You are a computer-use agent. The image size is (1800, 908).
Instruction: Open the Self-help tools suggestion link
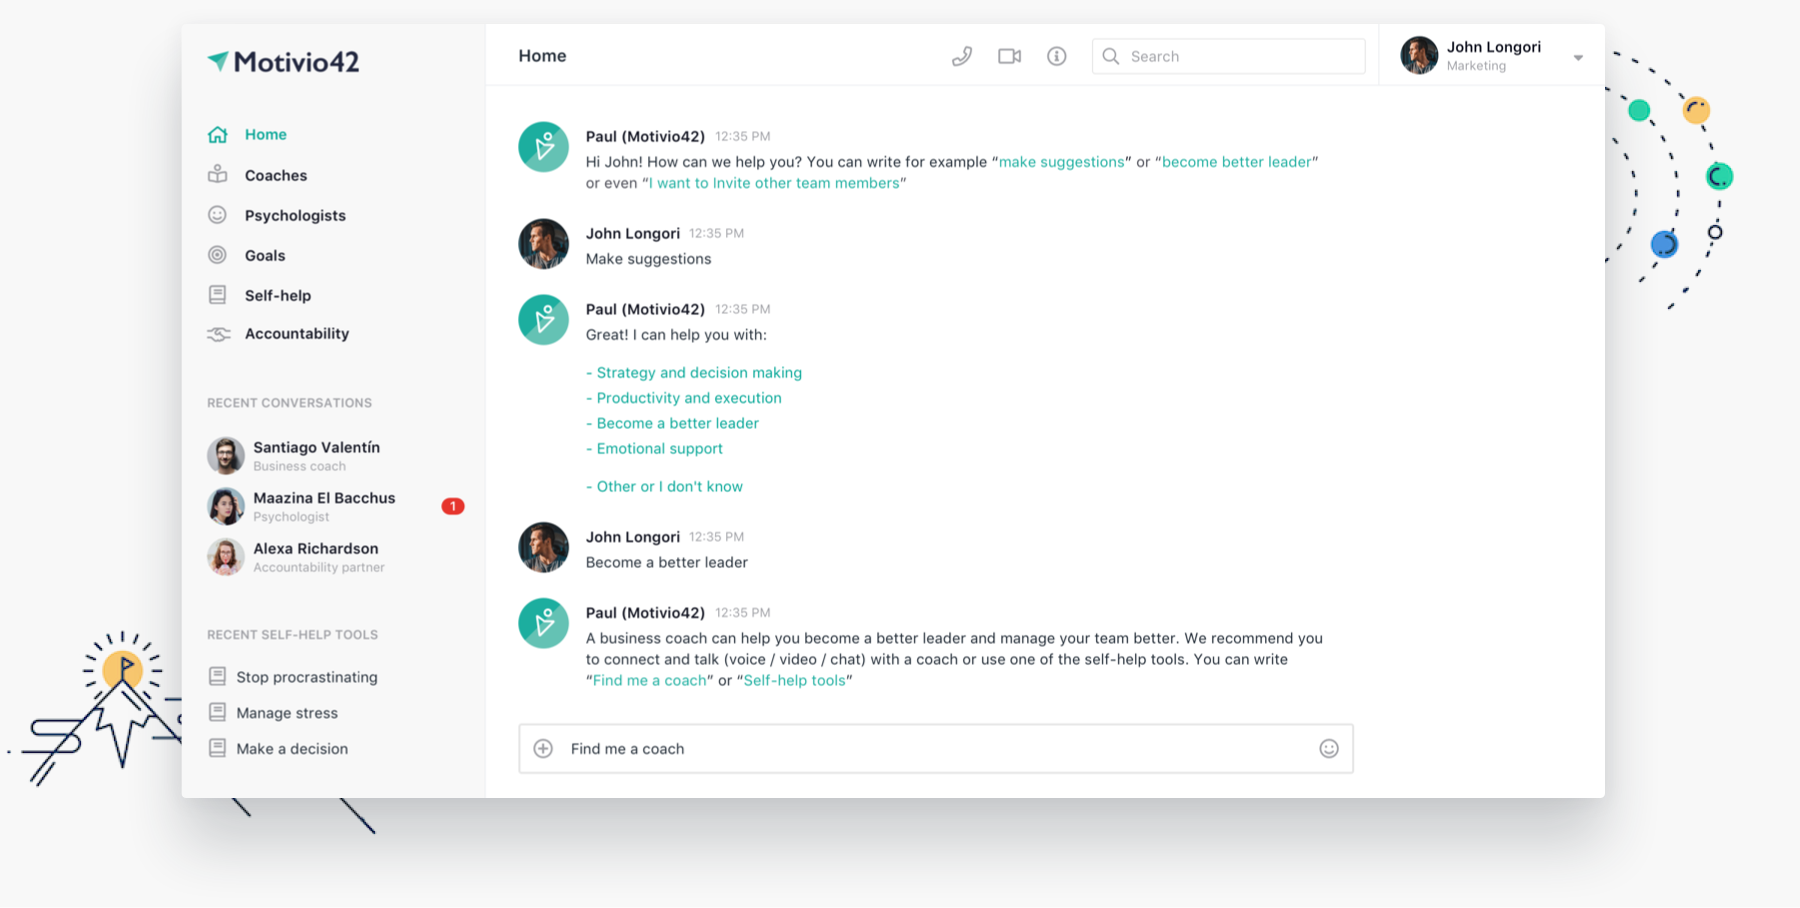pyautogui.click(x=794, y=680)
